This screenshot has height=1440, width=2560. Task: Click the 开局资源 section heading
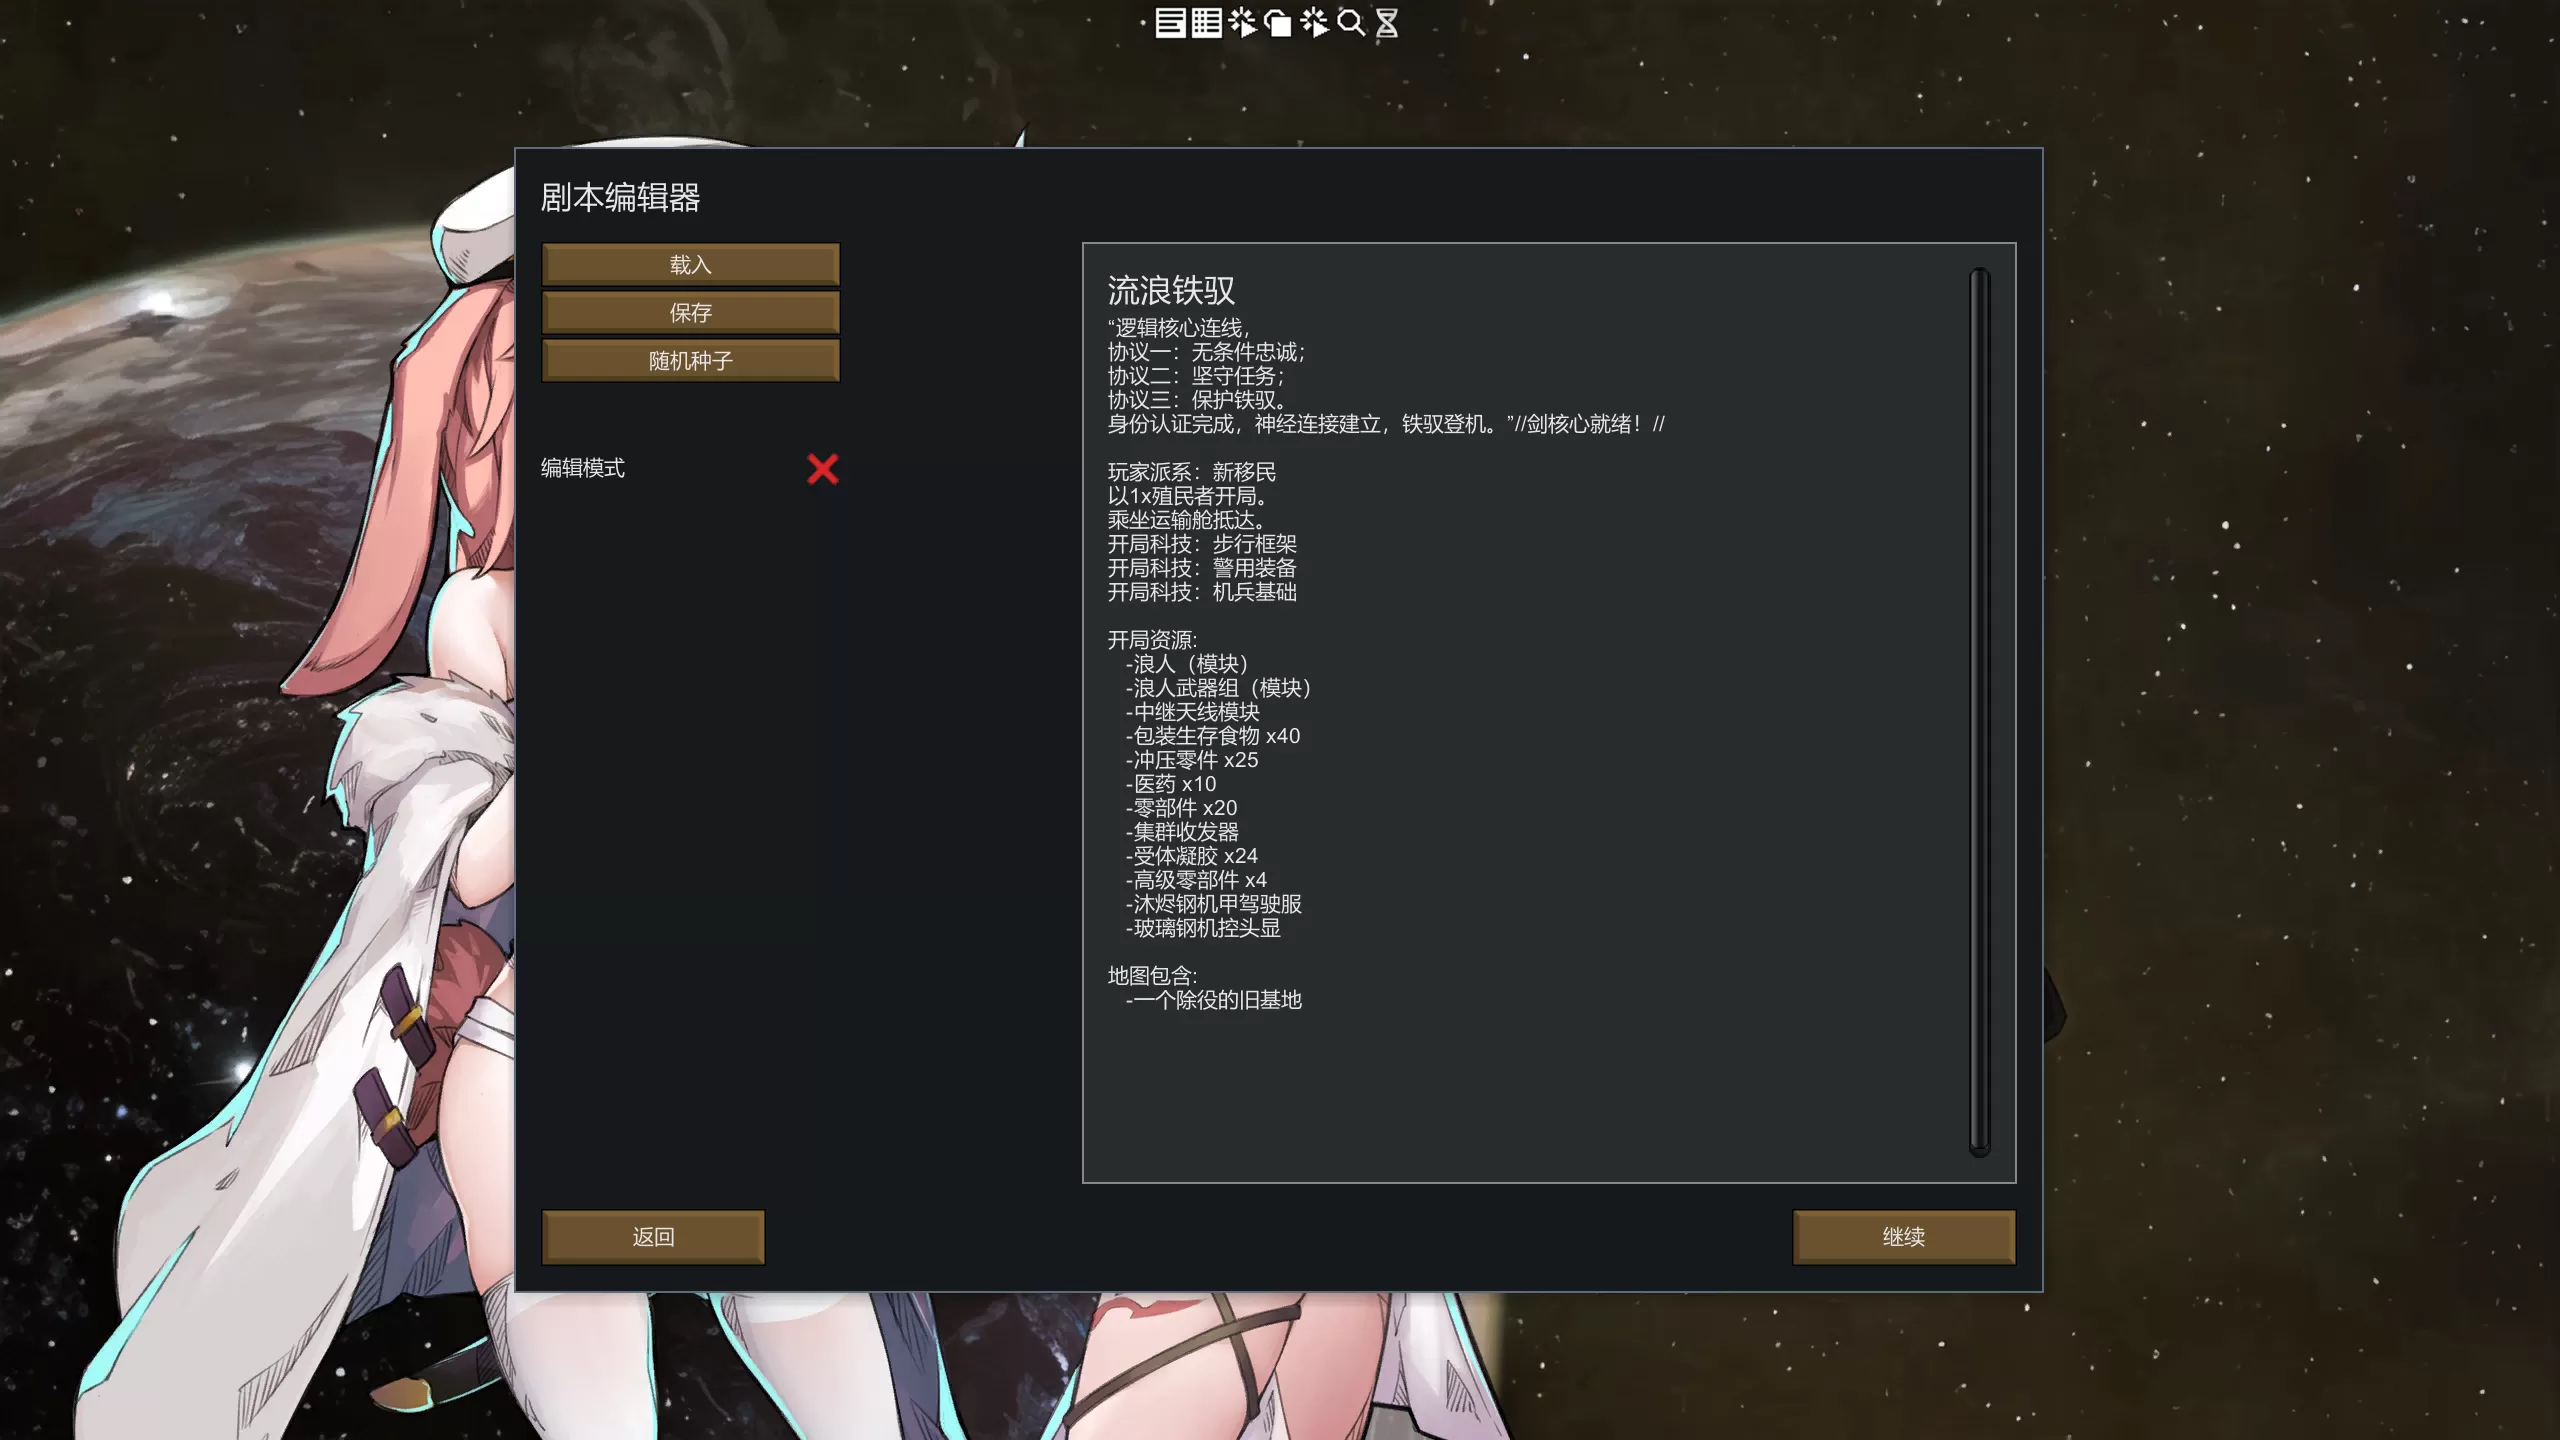click(1152, 640)
